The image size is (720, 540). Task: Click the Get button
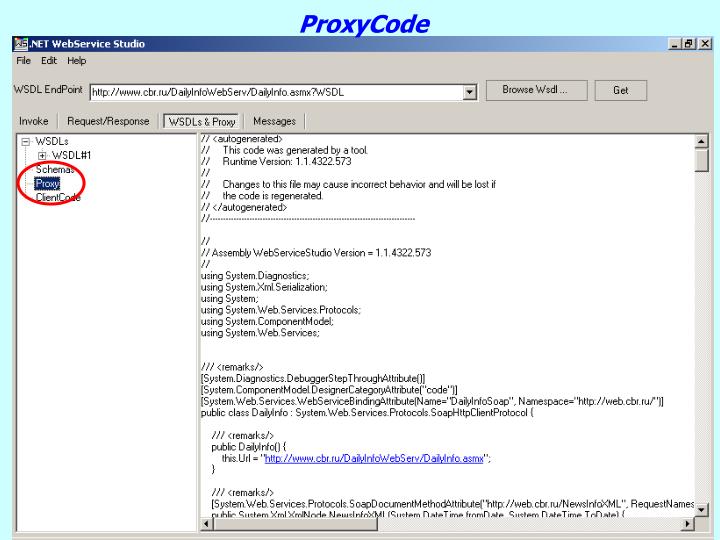click(621, 90)
